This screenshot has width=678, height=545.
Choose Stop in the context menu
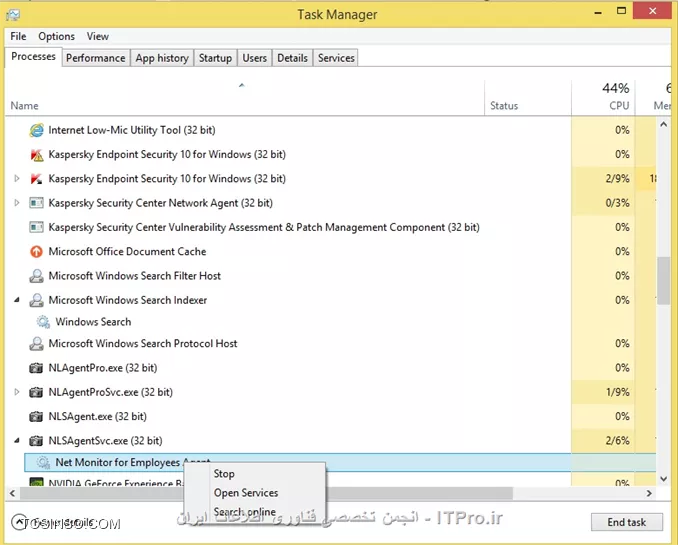pos(224,474)
